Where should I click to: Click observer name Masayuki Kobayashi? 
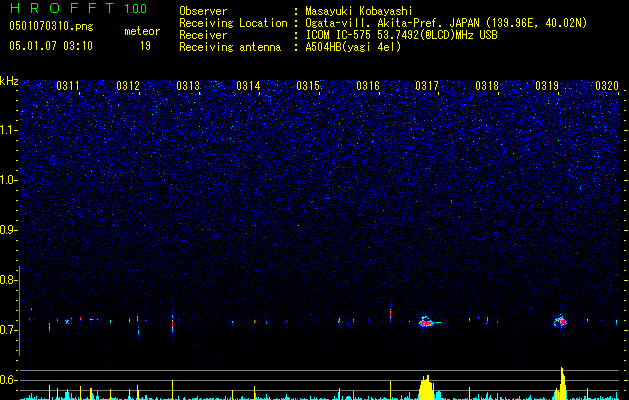point(359,11)
